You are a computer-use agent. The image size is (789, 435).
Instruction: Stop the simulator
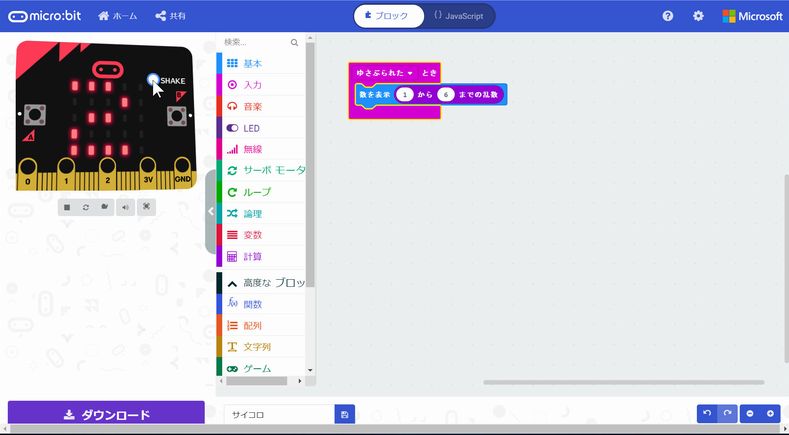(66, 207)
